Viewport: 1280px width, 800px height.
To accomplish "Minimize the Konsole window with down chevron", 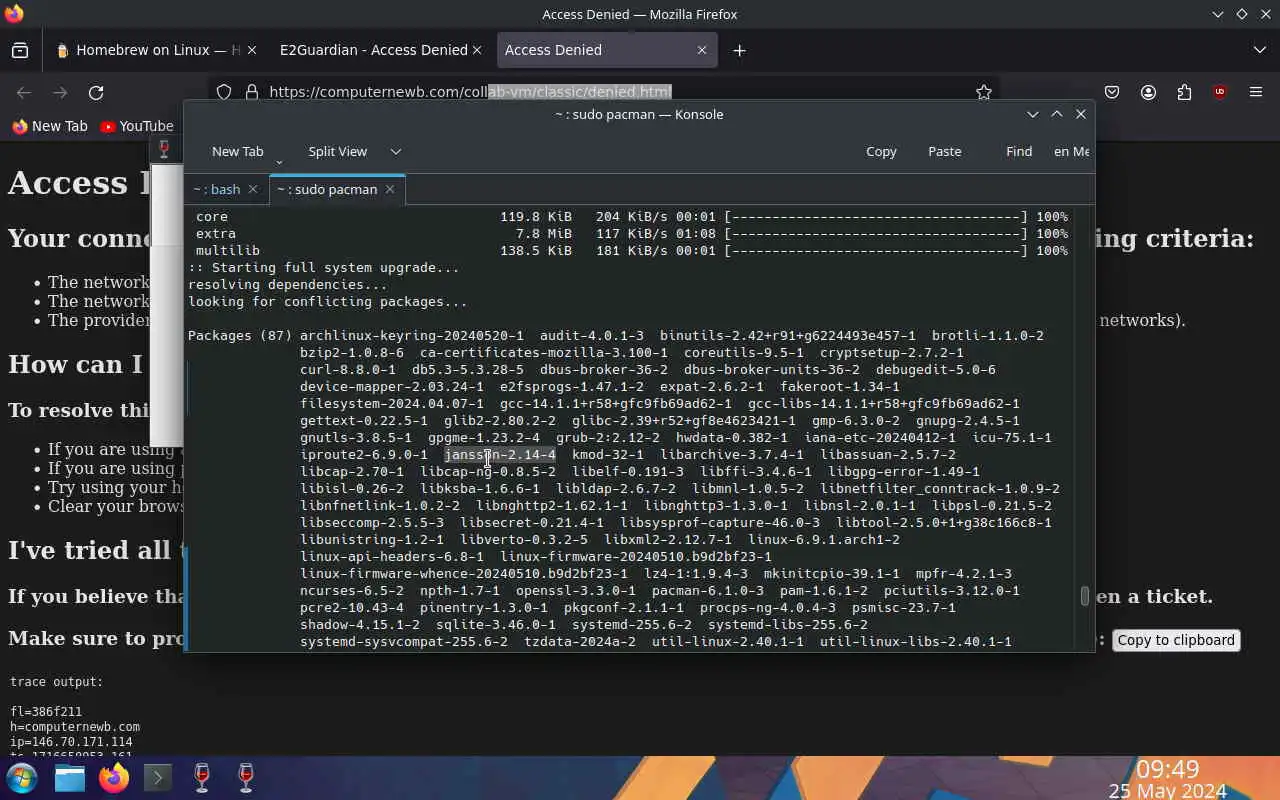I will click(1033, 114).
